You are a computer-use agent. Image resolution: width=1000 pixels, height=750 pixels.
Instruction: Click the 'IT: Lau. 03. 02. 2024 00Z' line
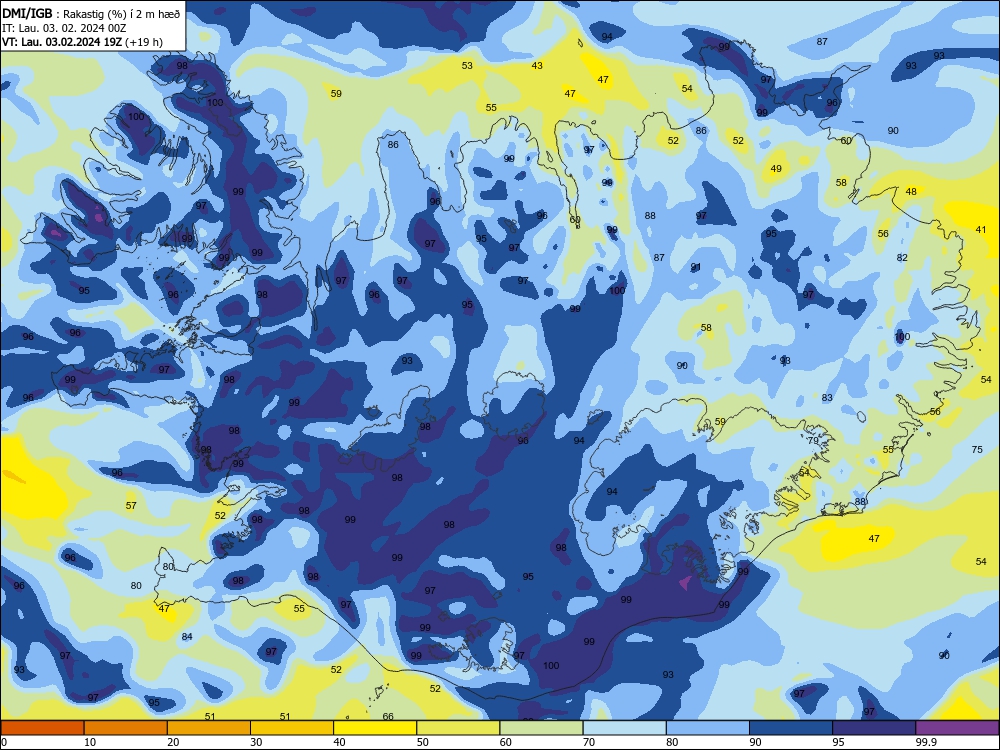coord(64,28)
